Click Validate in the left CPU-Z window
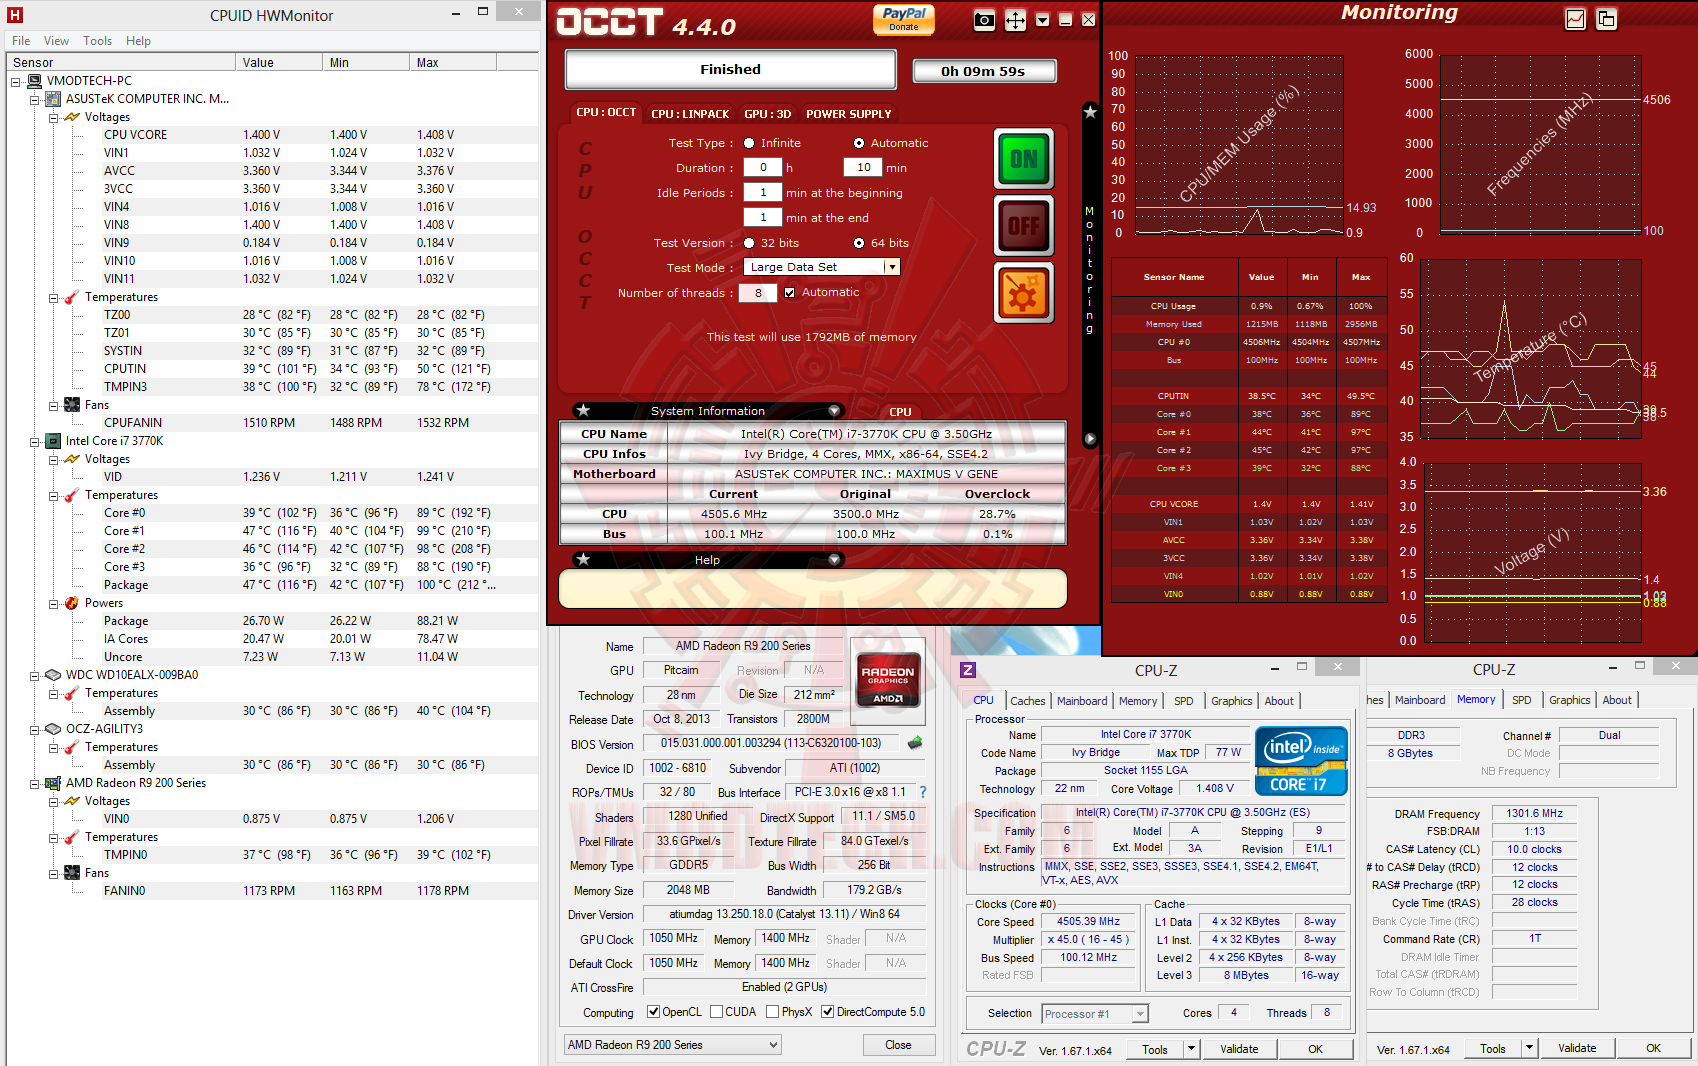This screenshot has width=1698, height=1066. [x=1239, y=1049]
